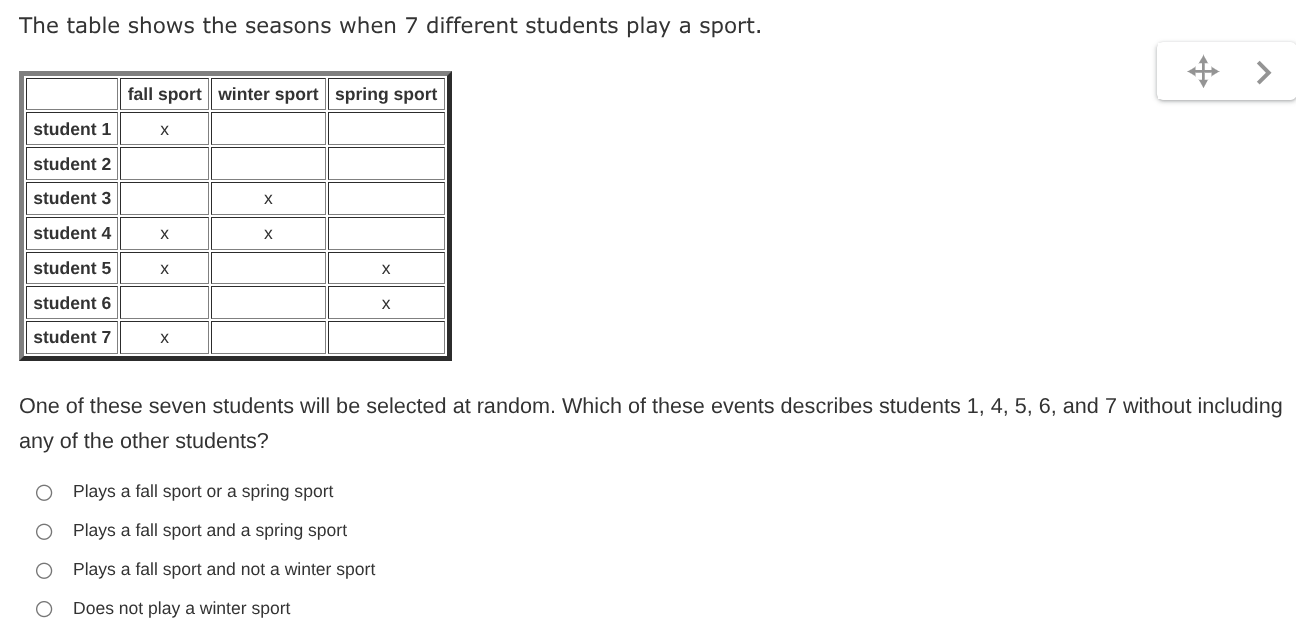Click the student 1 row label
Image resolution: width=1296 pixels, height=633 pixels.
[x=71, y=129]
